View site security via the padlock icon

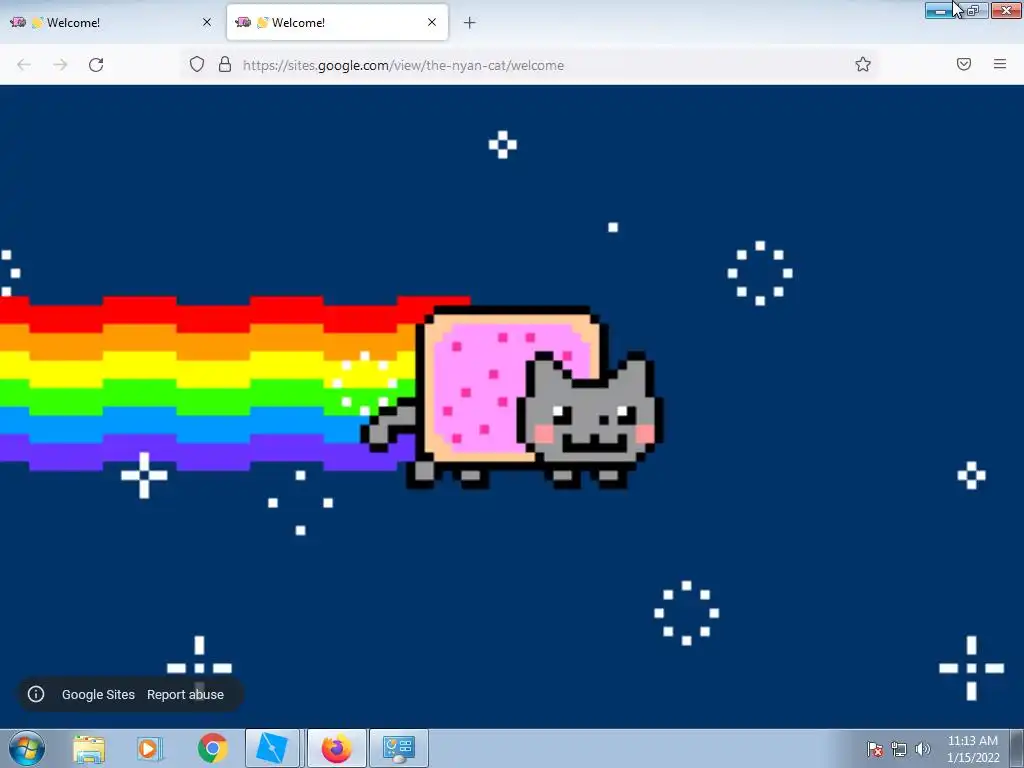[x=225, y=64]
